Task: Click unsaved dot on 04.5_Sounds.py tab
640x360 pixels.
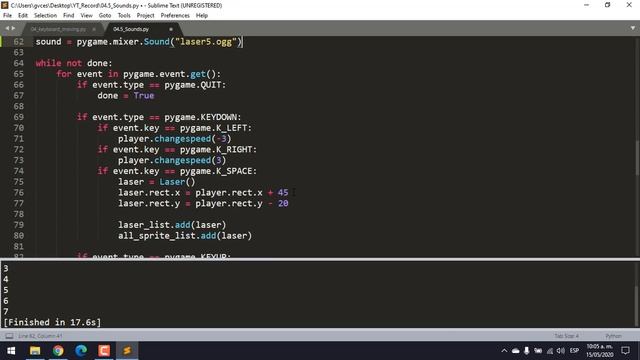Action: 171,29
